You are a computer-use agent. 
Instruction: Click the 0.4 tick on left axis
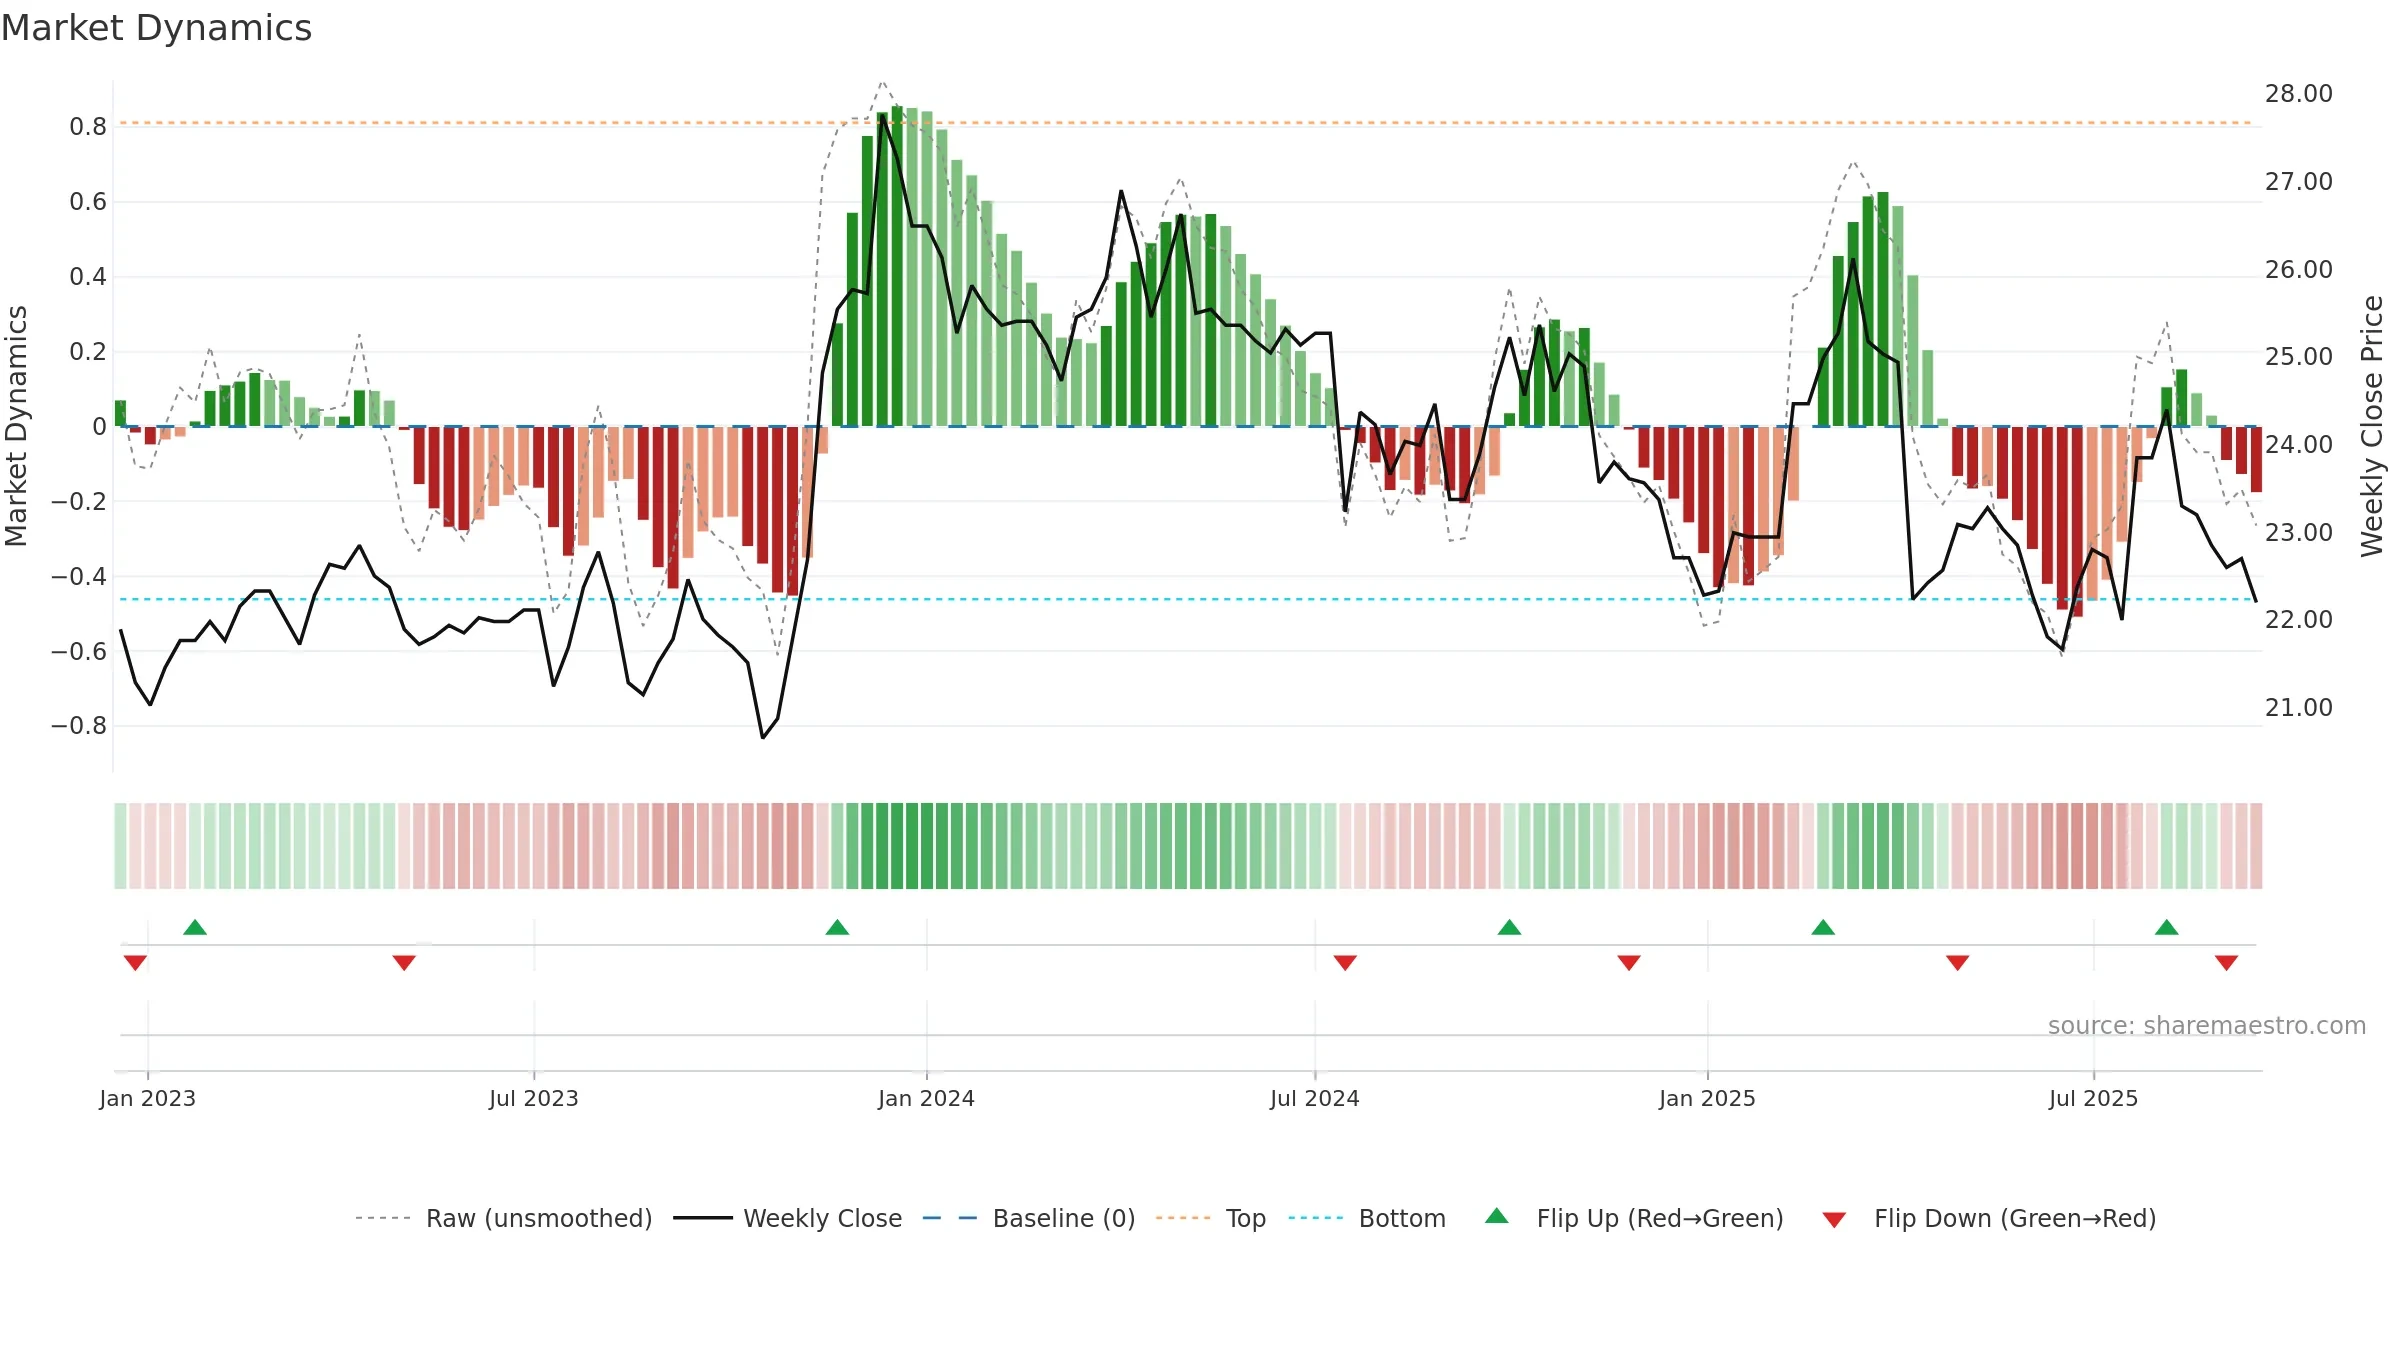88,277
